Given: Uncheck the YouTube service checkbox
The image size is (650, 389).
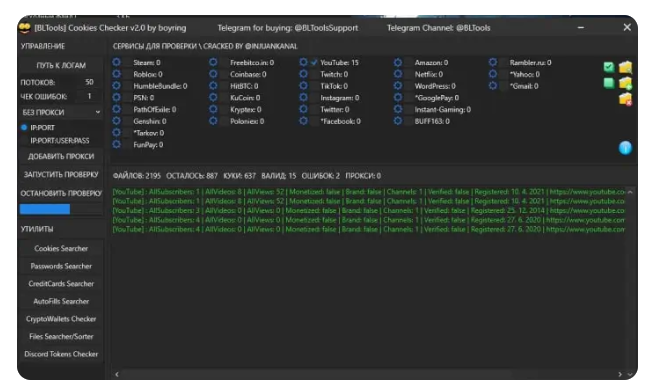Looking at the screenshot, I should (x=314, y=63).
